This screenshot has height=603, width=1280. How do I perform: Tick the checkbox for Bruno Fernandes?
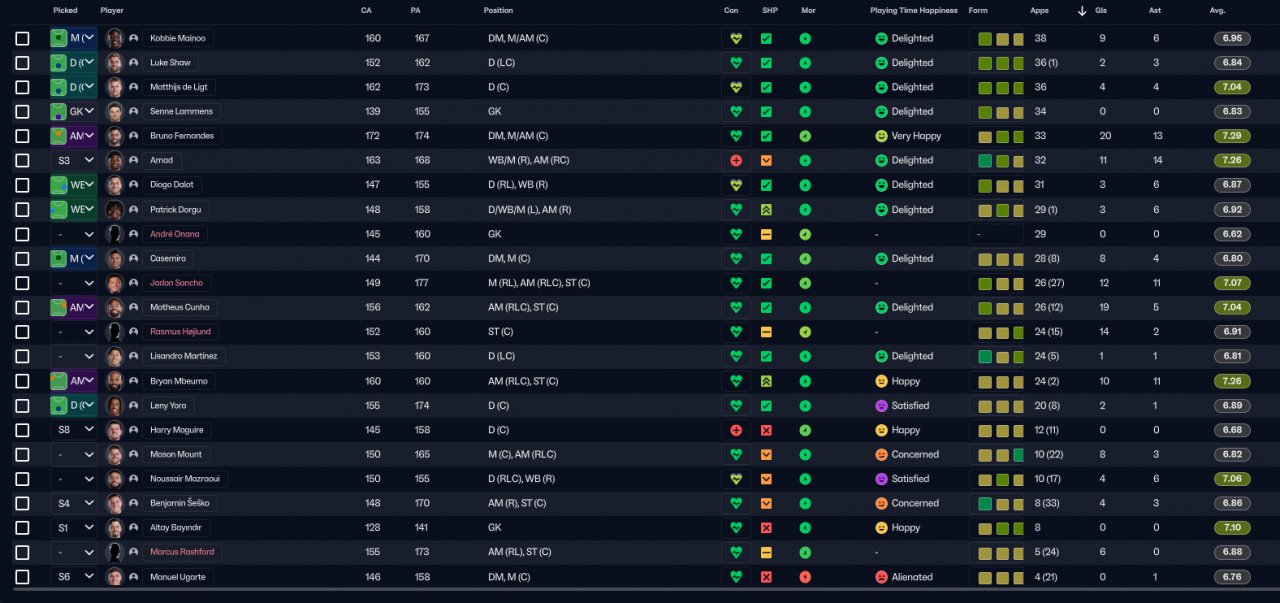point(22,136)
